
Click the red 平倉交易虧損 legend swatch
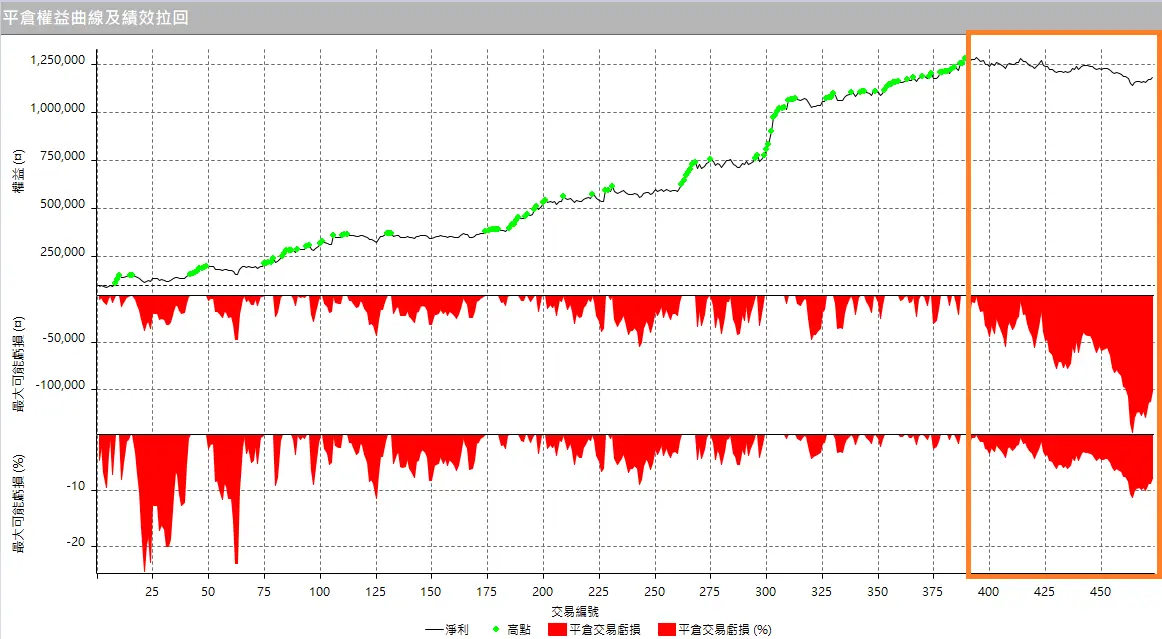pyautogui.click(x=556, y=630)
